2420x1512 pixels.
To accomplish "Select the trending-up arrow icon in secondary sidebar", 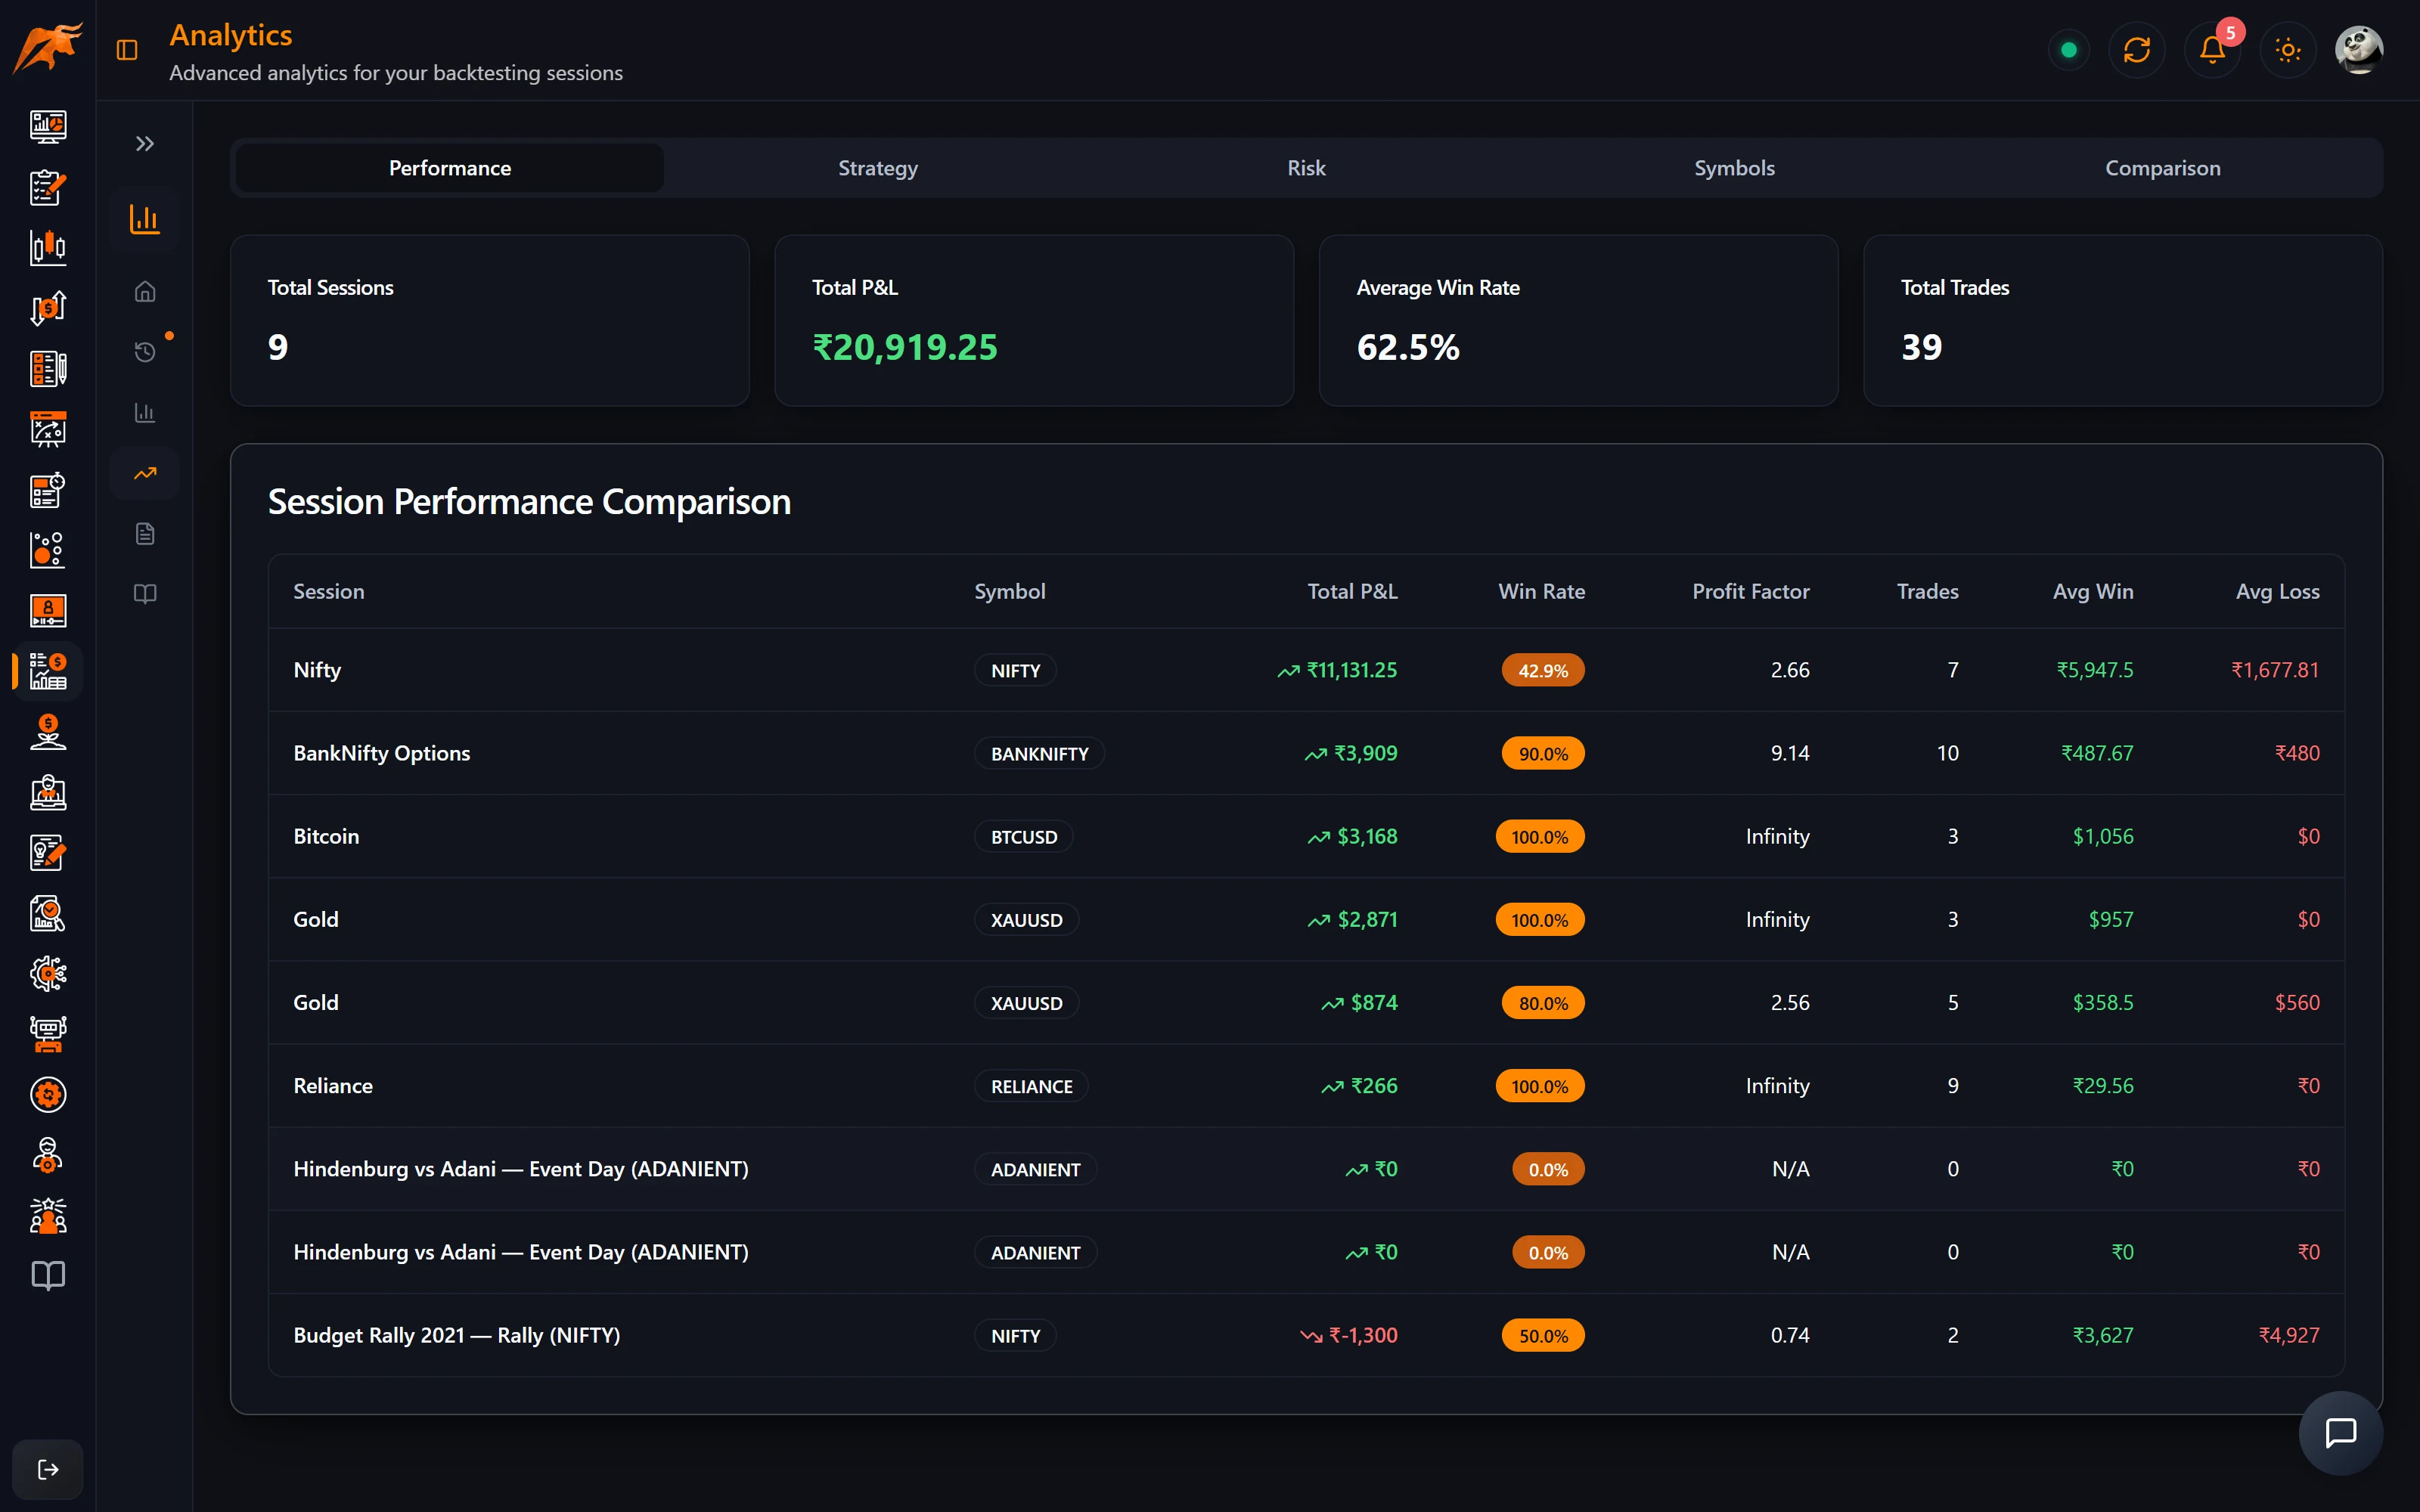I will (x=145, y=473).
